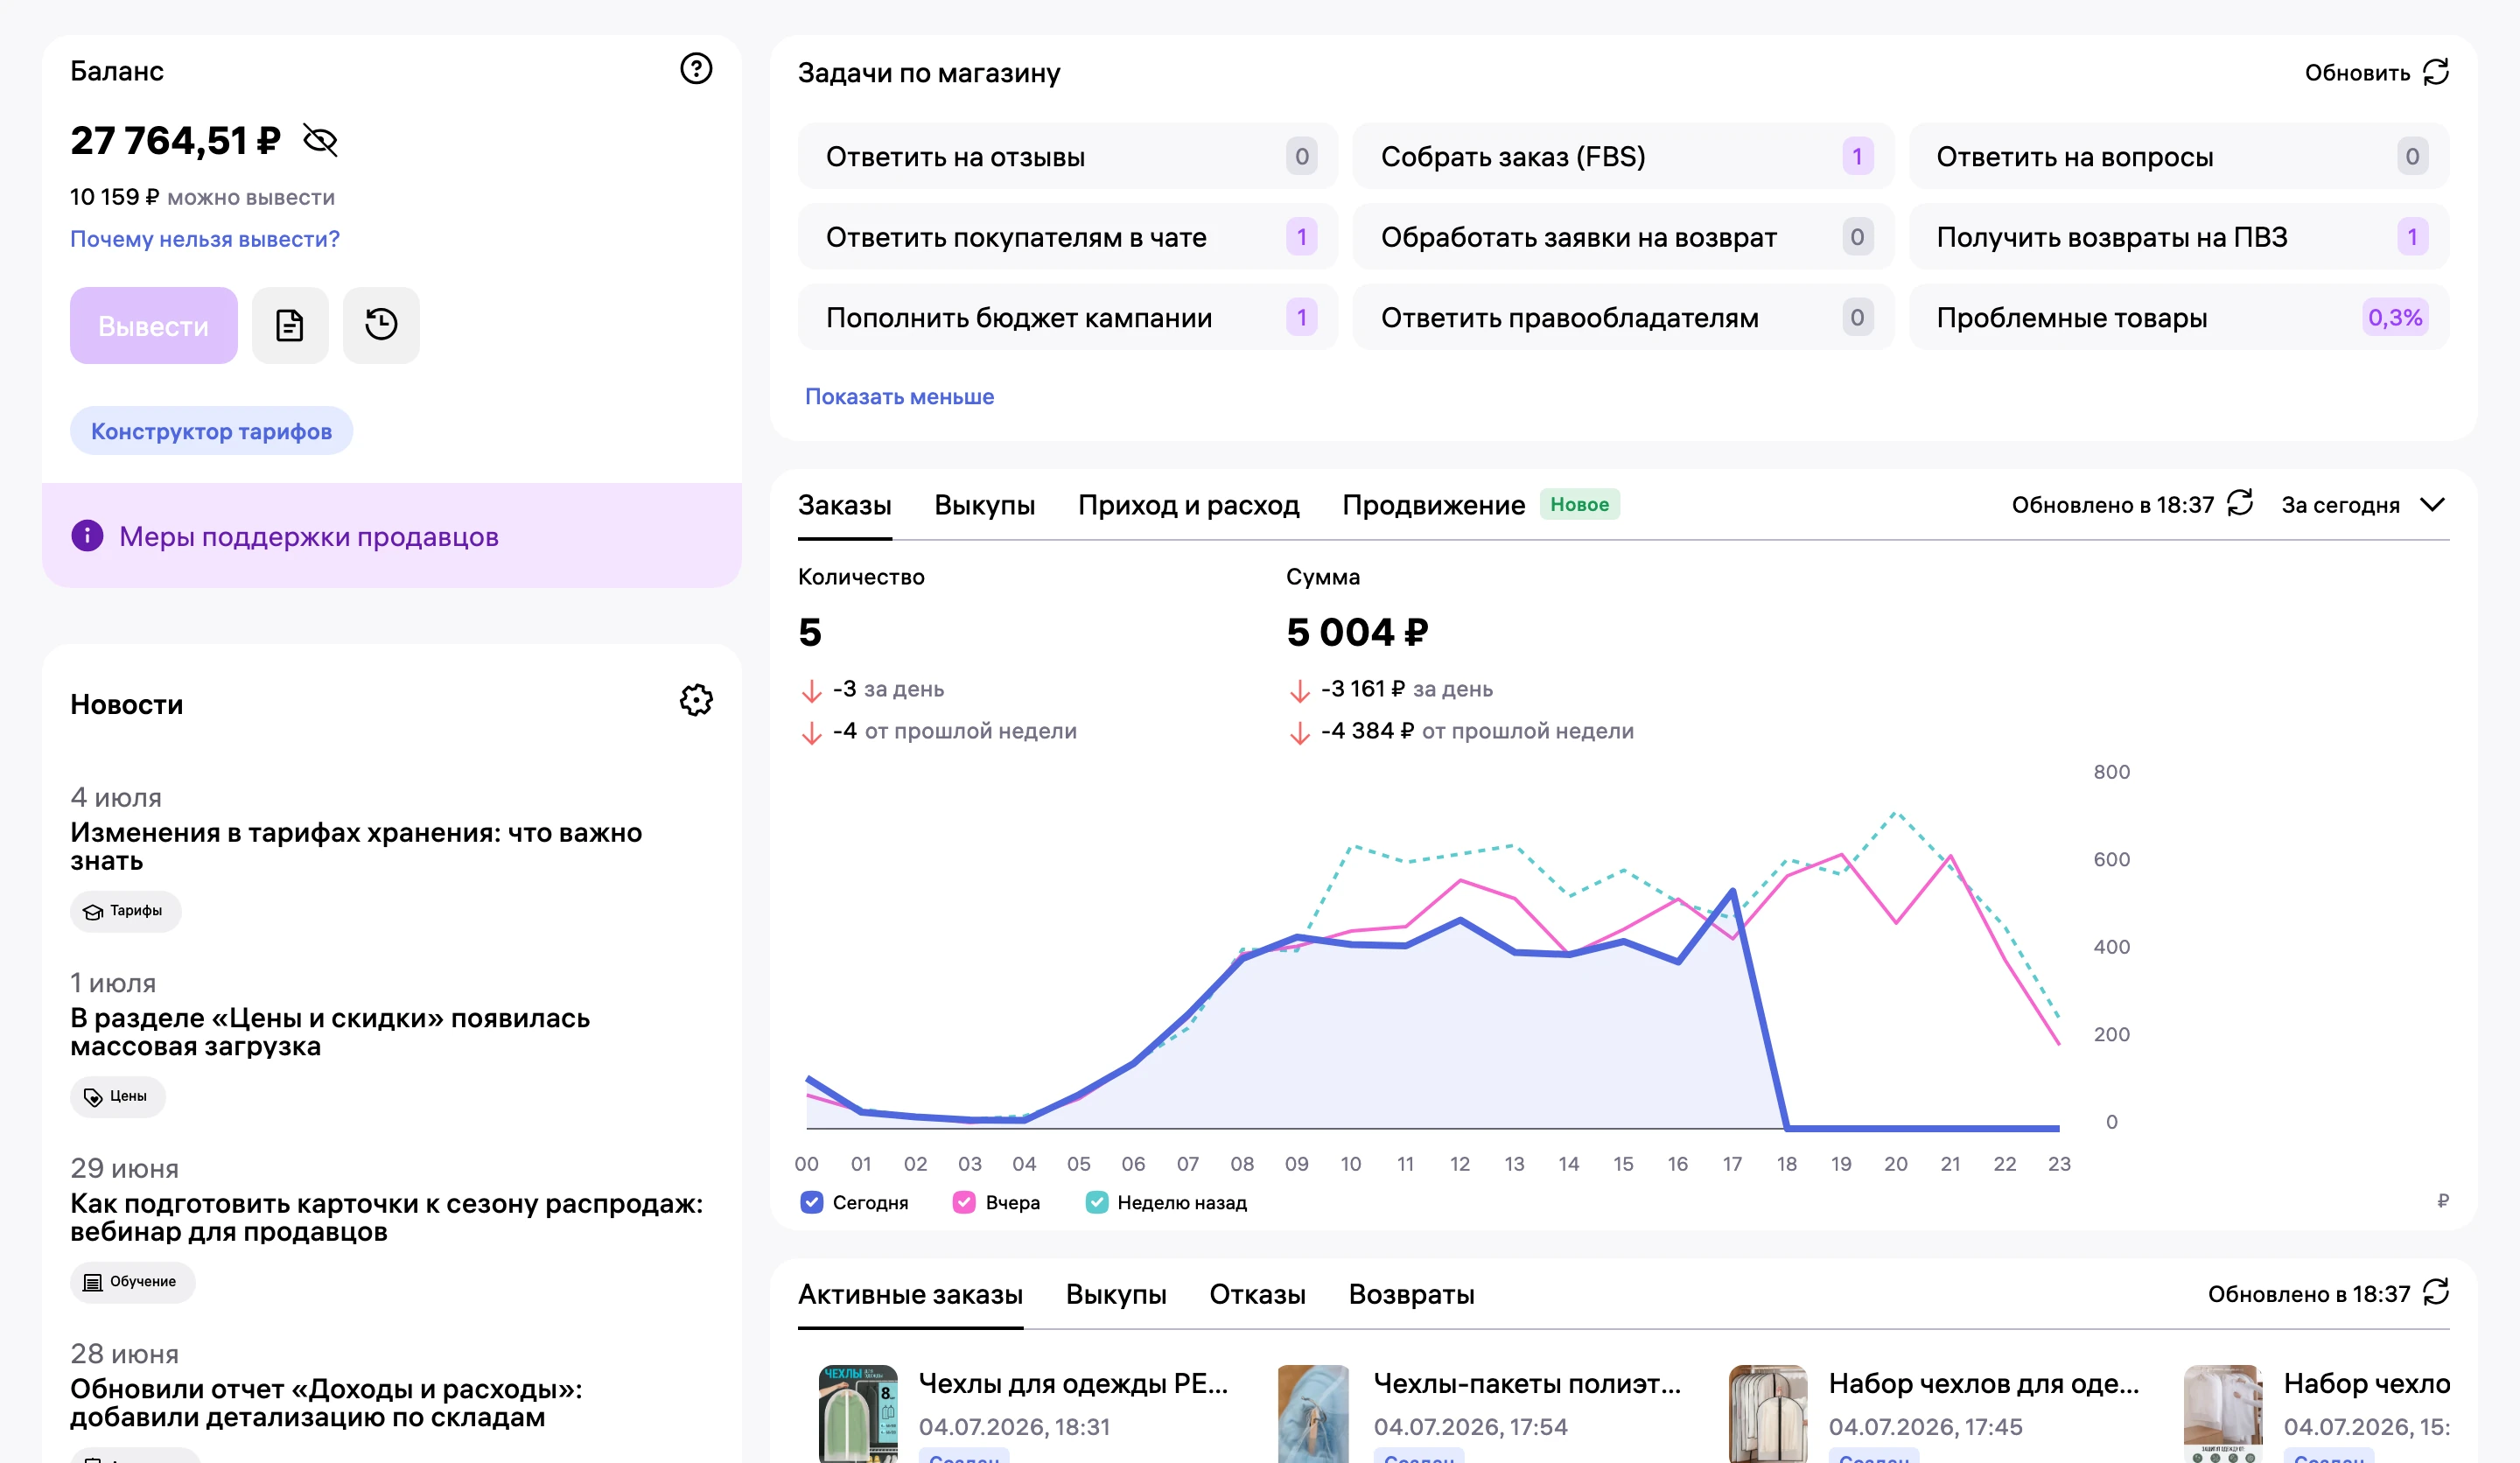Refresh store tasks with Обновить icon
Screen dimensions: 2520x1463
point(2436,72)
